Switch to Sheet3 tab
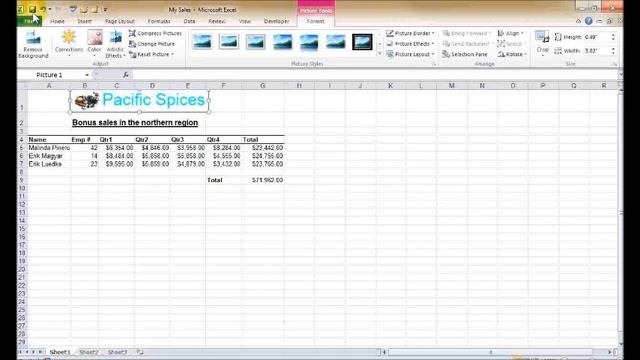This screenshot has height=360, width=640. [x=117, y=352]
